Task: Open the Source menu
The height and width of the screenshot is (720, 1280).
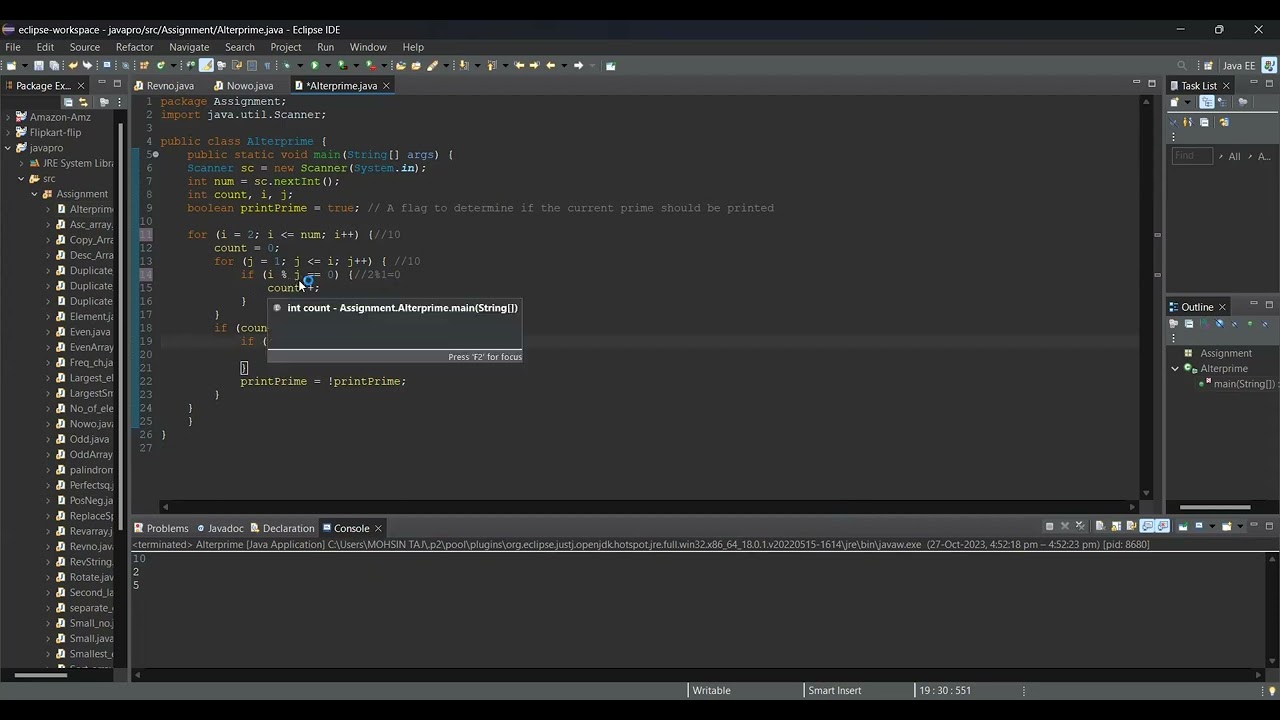Action: click(x=85, y=47)
